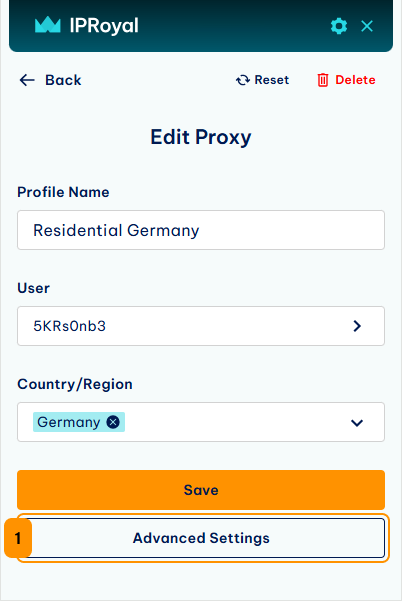Close the IPRoyal extension panel
This screenshot has height=601, width=402.
(x=367, y=26)
